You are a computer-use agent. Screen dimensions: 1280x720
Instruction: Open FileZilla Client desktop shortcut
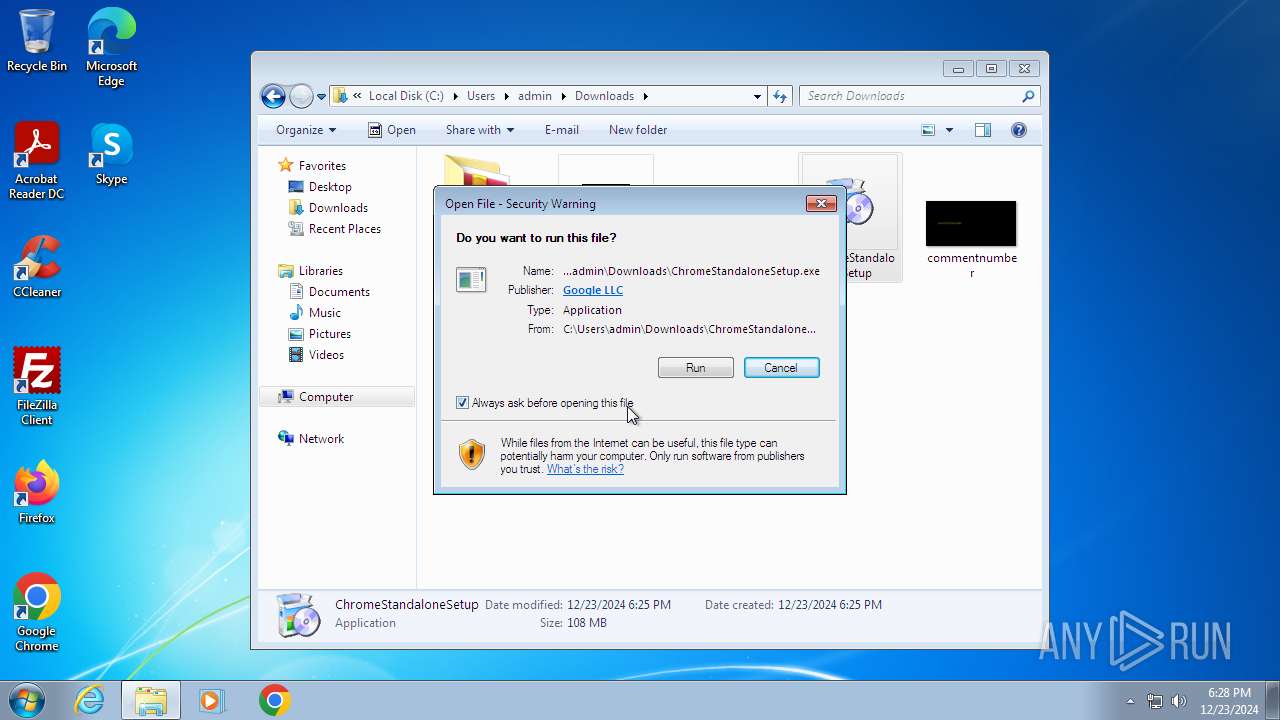point(37,387)
